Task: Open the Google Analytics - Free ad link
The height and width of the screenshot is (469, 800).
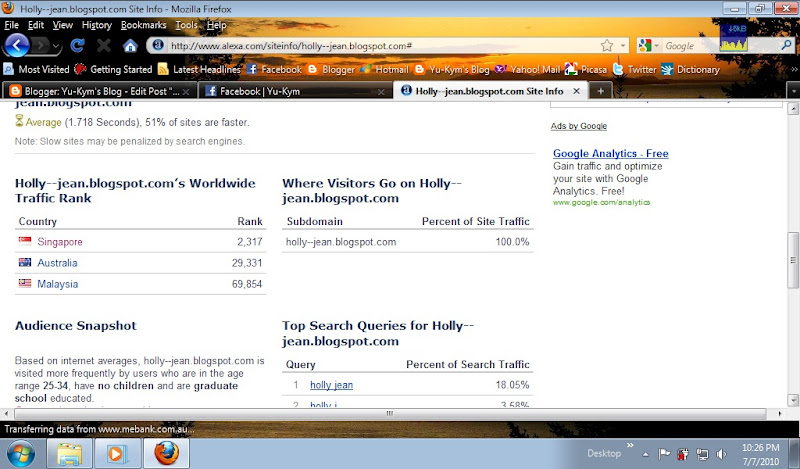Action: [x=611, y=153]
